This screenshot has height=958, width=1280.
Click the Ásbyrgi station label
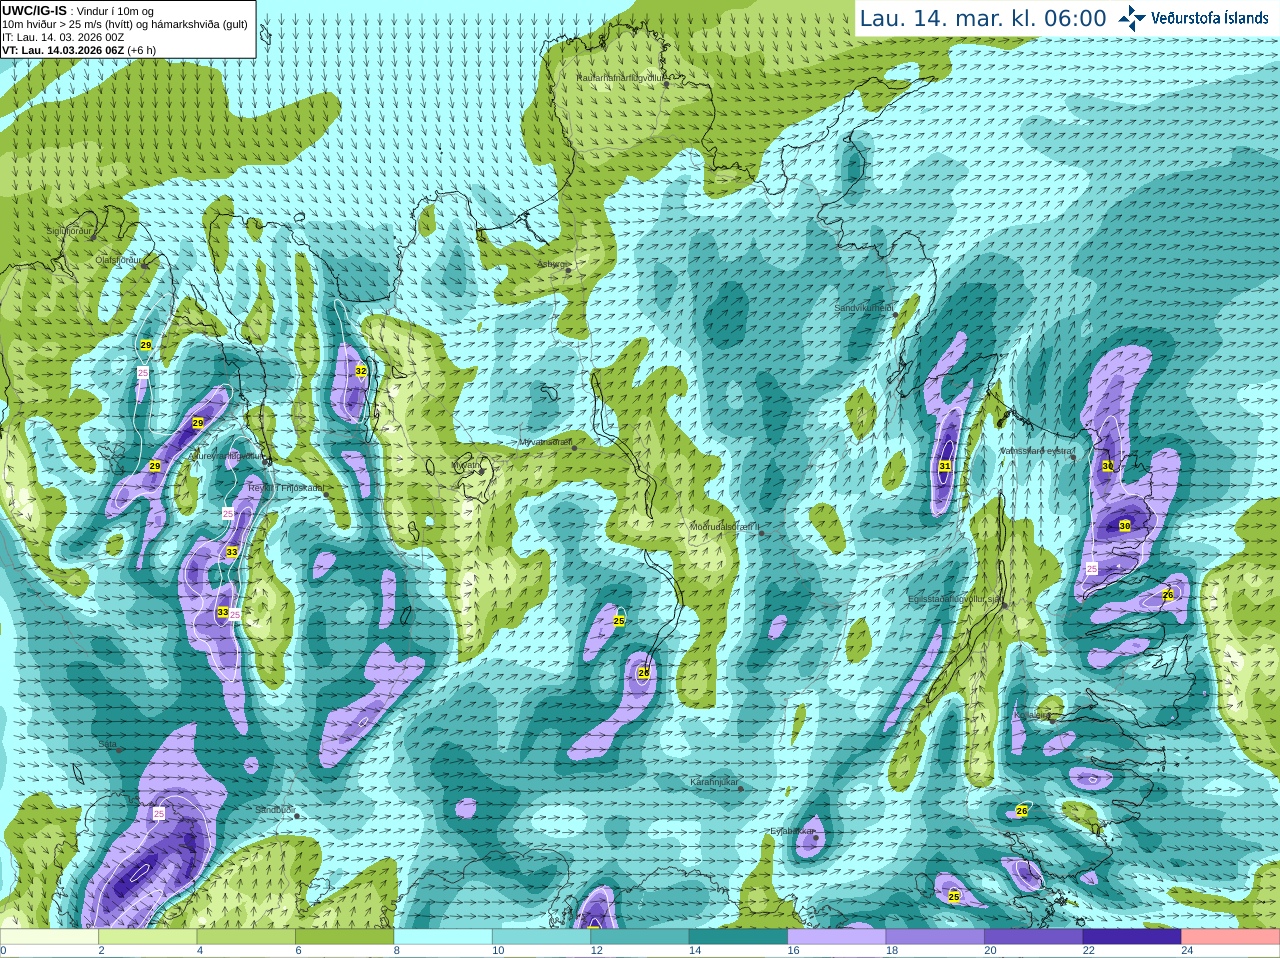[x=551, y=264]
